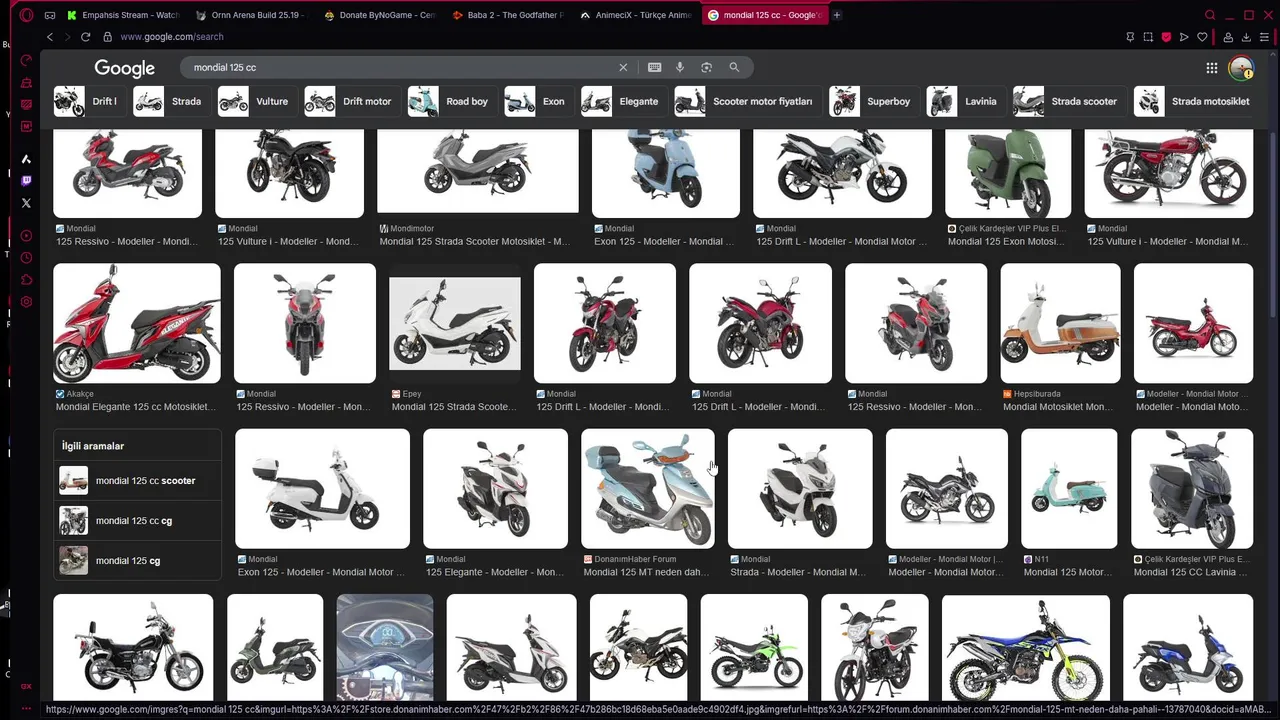
Task: Open the Google apps grid
Action: point(1211,68)
